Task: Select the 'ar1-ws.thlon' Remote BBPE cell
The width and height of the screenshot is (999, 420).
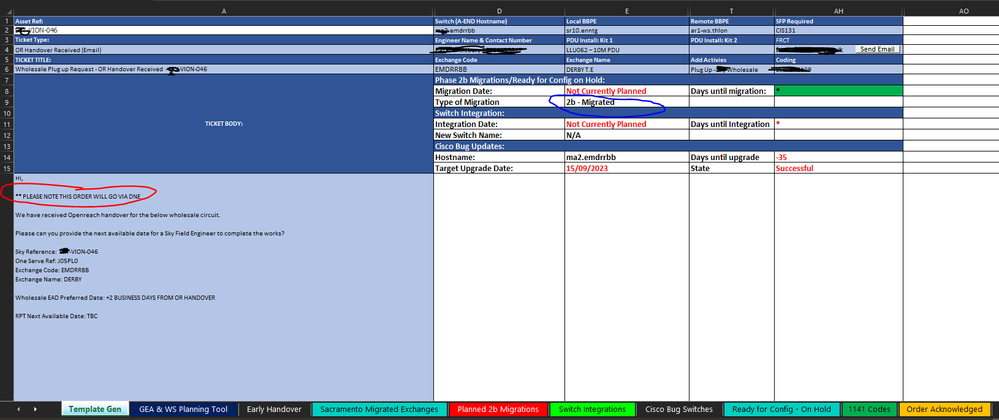Action: pos(731,30)
